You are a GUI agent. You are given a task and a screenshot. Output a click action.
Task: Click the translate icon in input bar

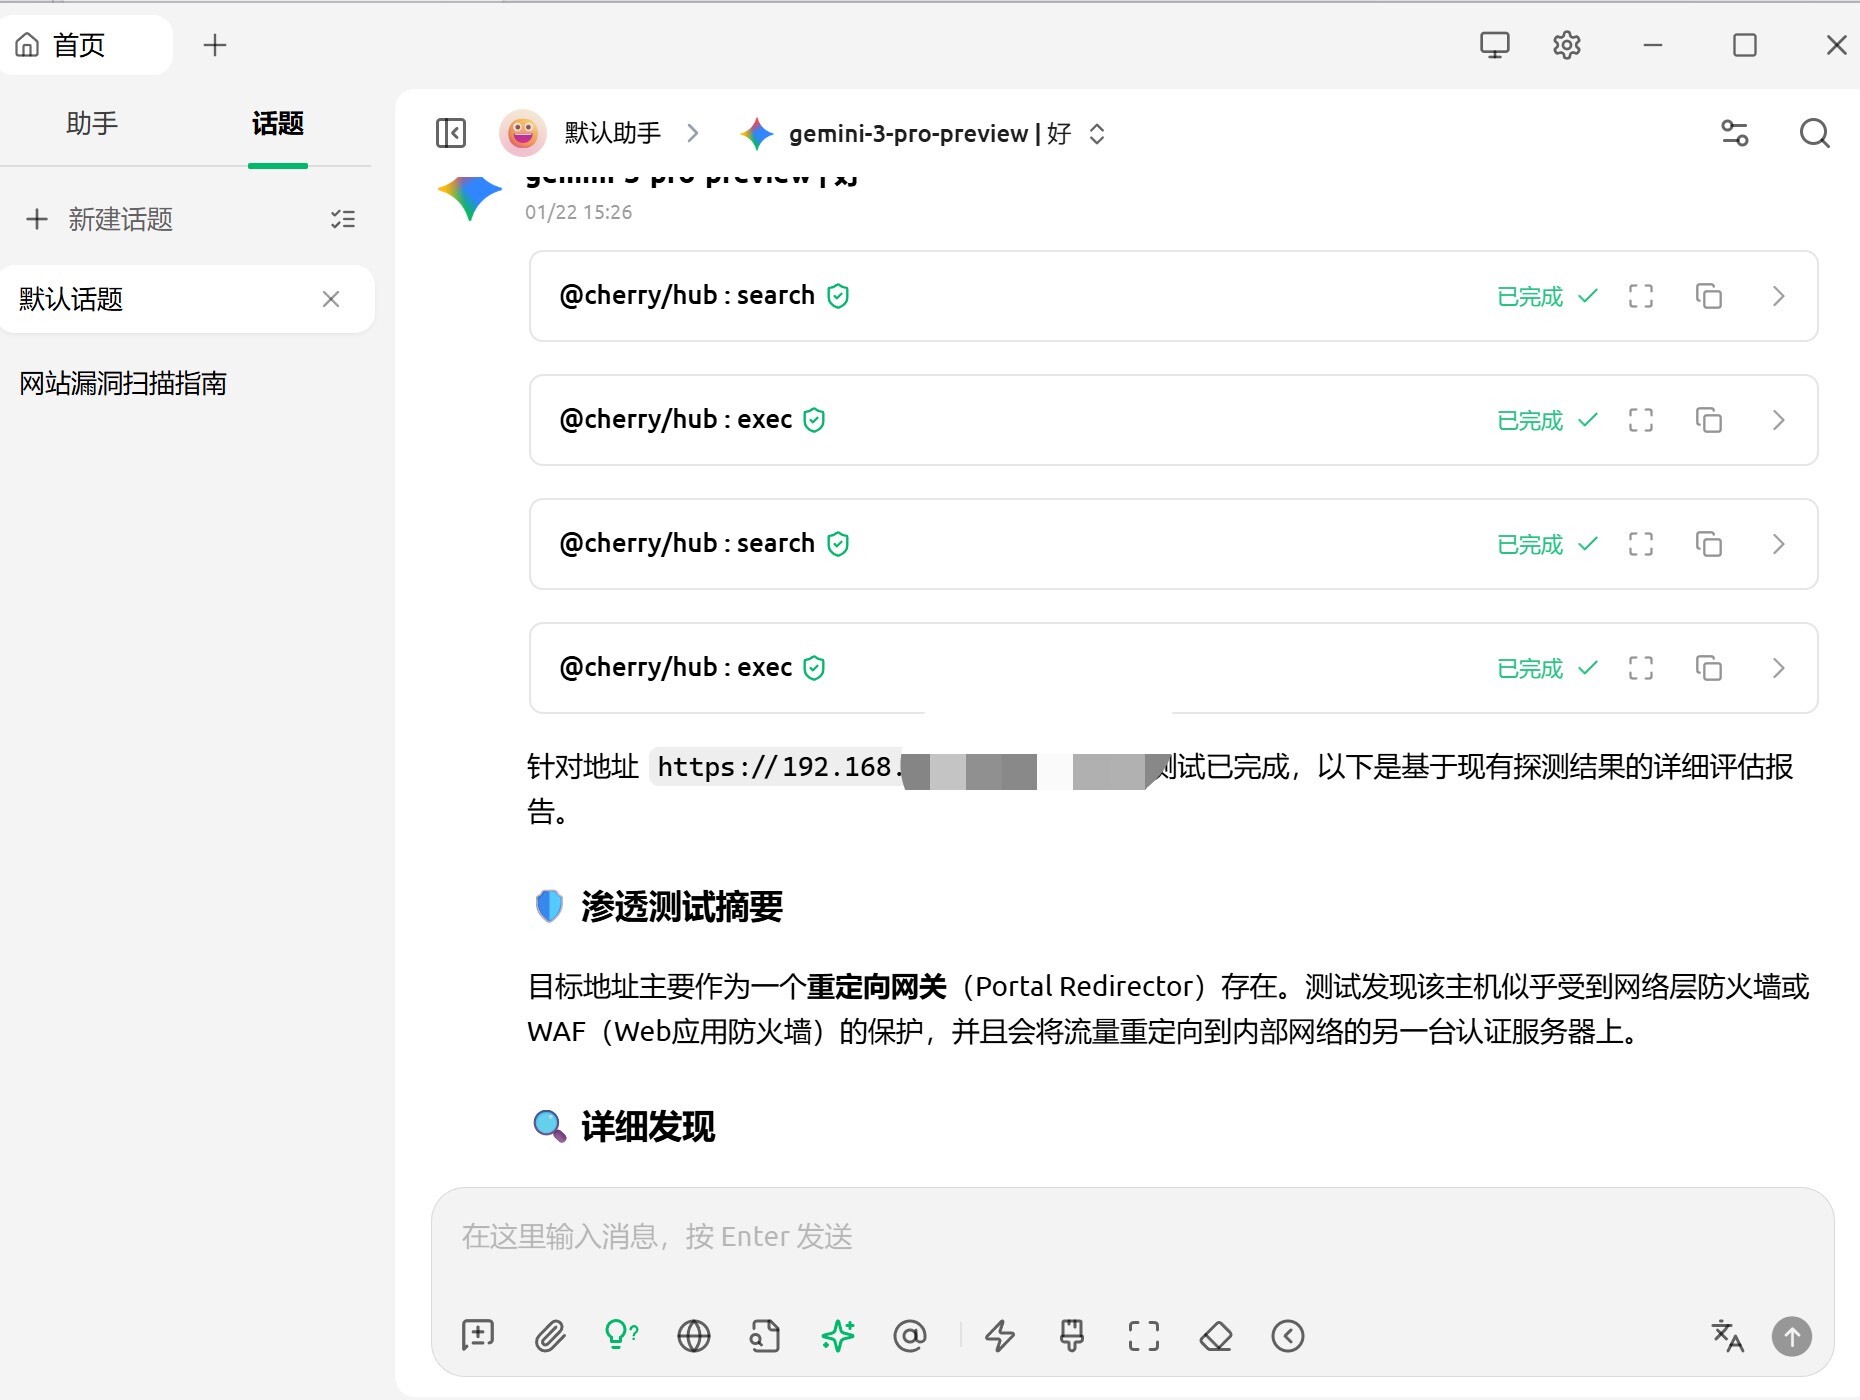[1727, 1336]
